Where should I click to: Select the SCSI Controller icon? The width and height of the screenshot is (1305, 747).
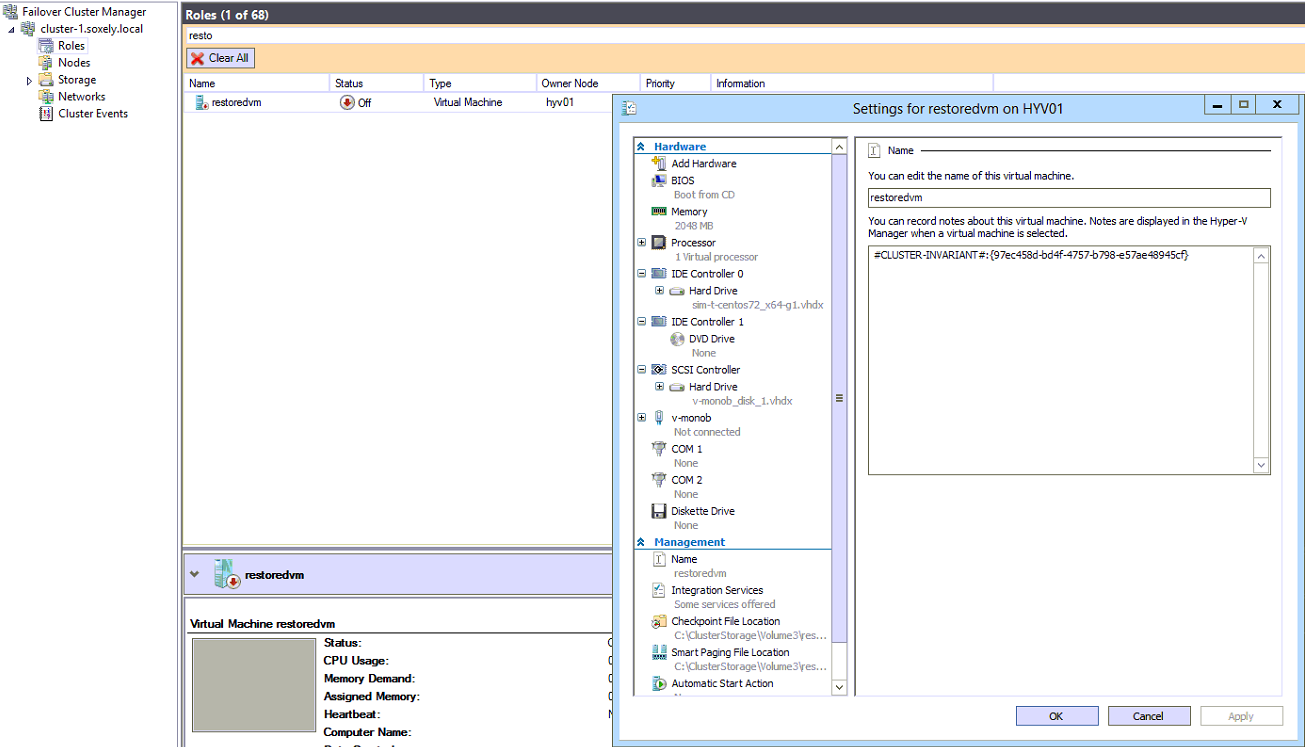tap(659, 369)
